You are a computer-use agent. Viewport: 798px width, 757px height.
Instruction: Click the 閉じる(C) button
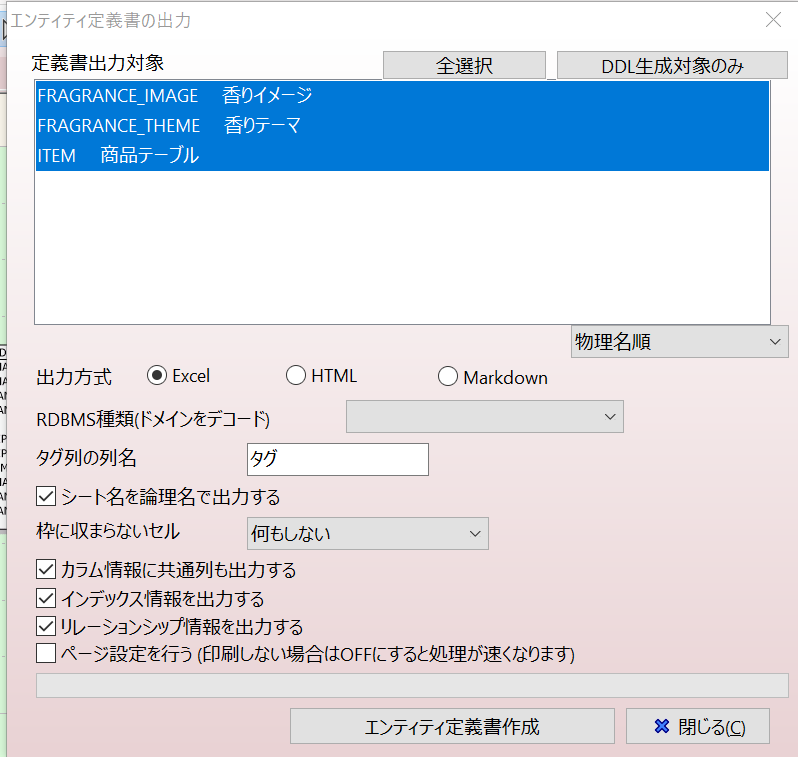698,726
